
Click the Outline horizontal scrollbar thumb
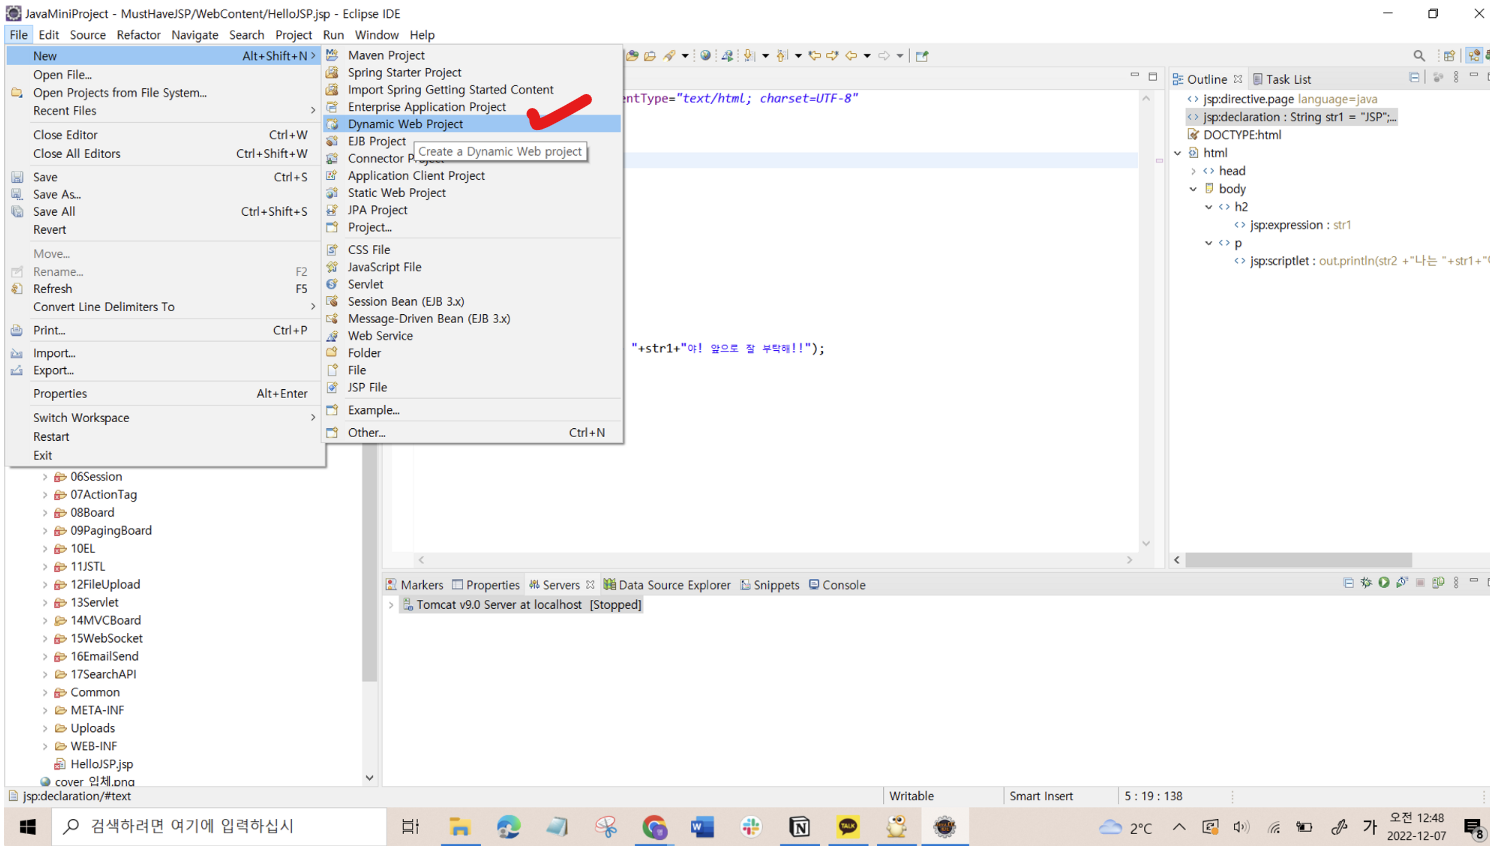1299,560
